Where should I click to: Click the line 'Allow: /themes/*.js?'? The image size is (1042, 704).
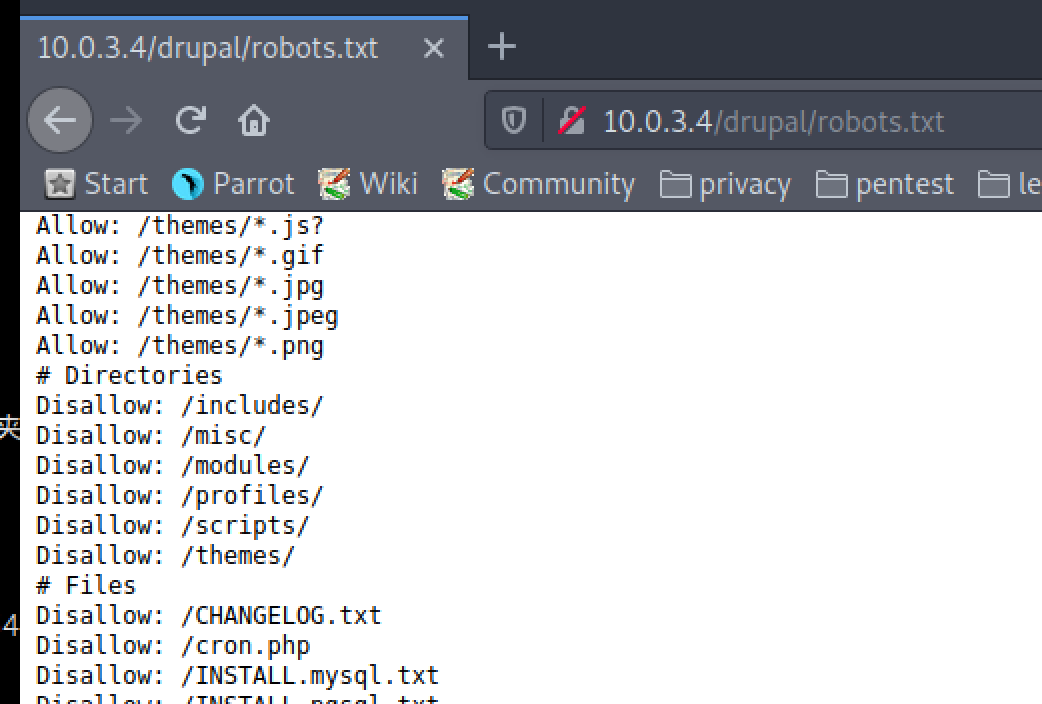(x=179, y=225)
